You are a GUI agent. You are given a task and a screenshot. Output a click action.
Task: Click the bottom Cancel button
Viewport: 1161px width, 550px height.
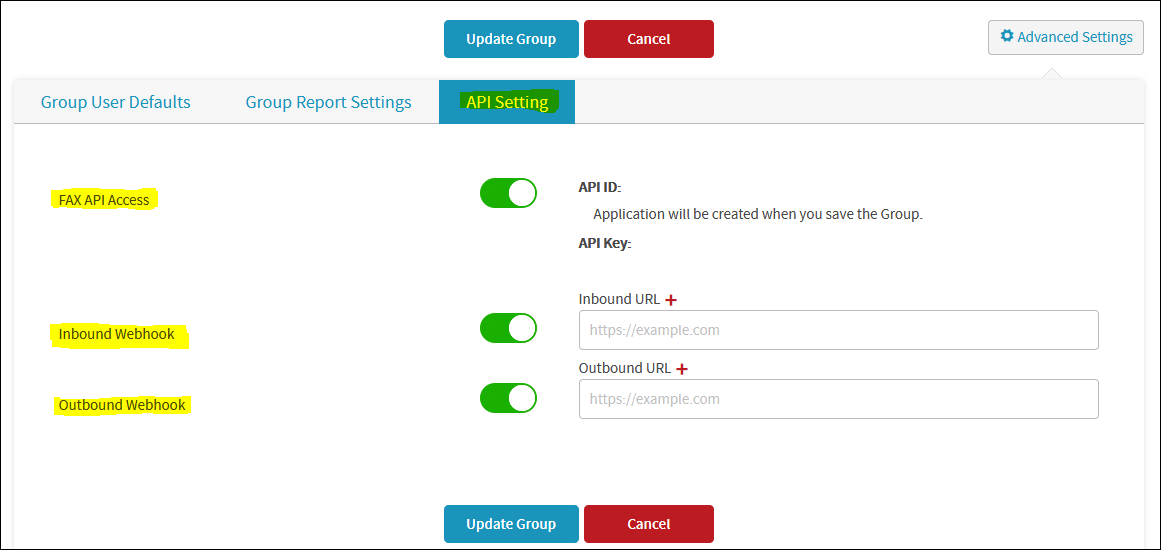[649, 524]
